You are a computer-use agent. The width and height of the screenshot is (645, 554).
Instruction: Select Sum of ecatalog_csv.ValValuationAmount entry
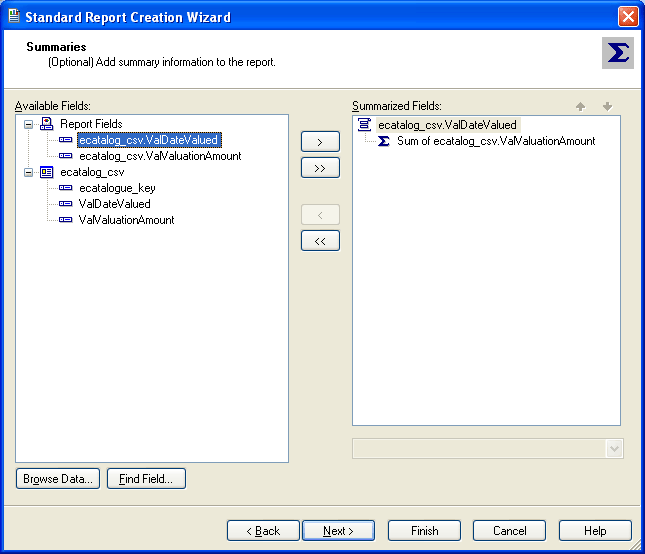(x=495, y=141)
